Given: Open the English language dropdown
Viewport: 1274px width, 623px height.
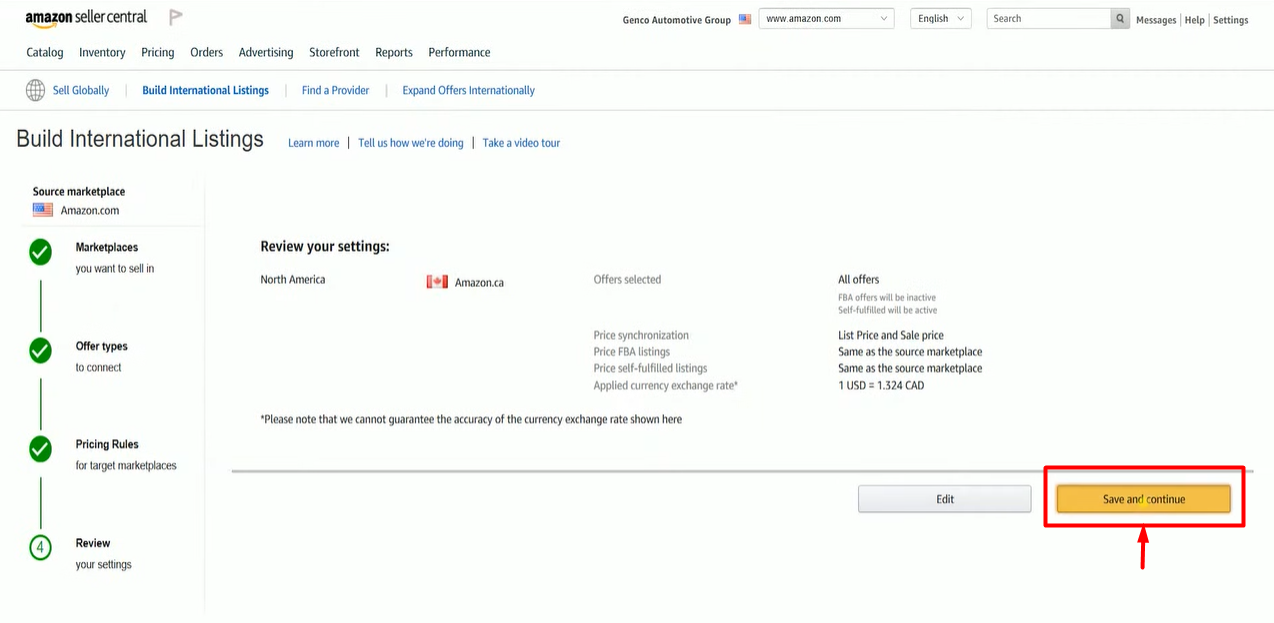Looking at the screenshot, I should point(940,18).
